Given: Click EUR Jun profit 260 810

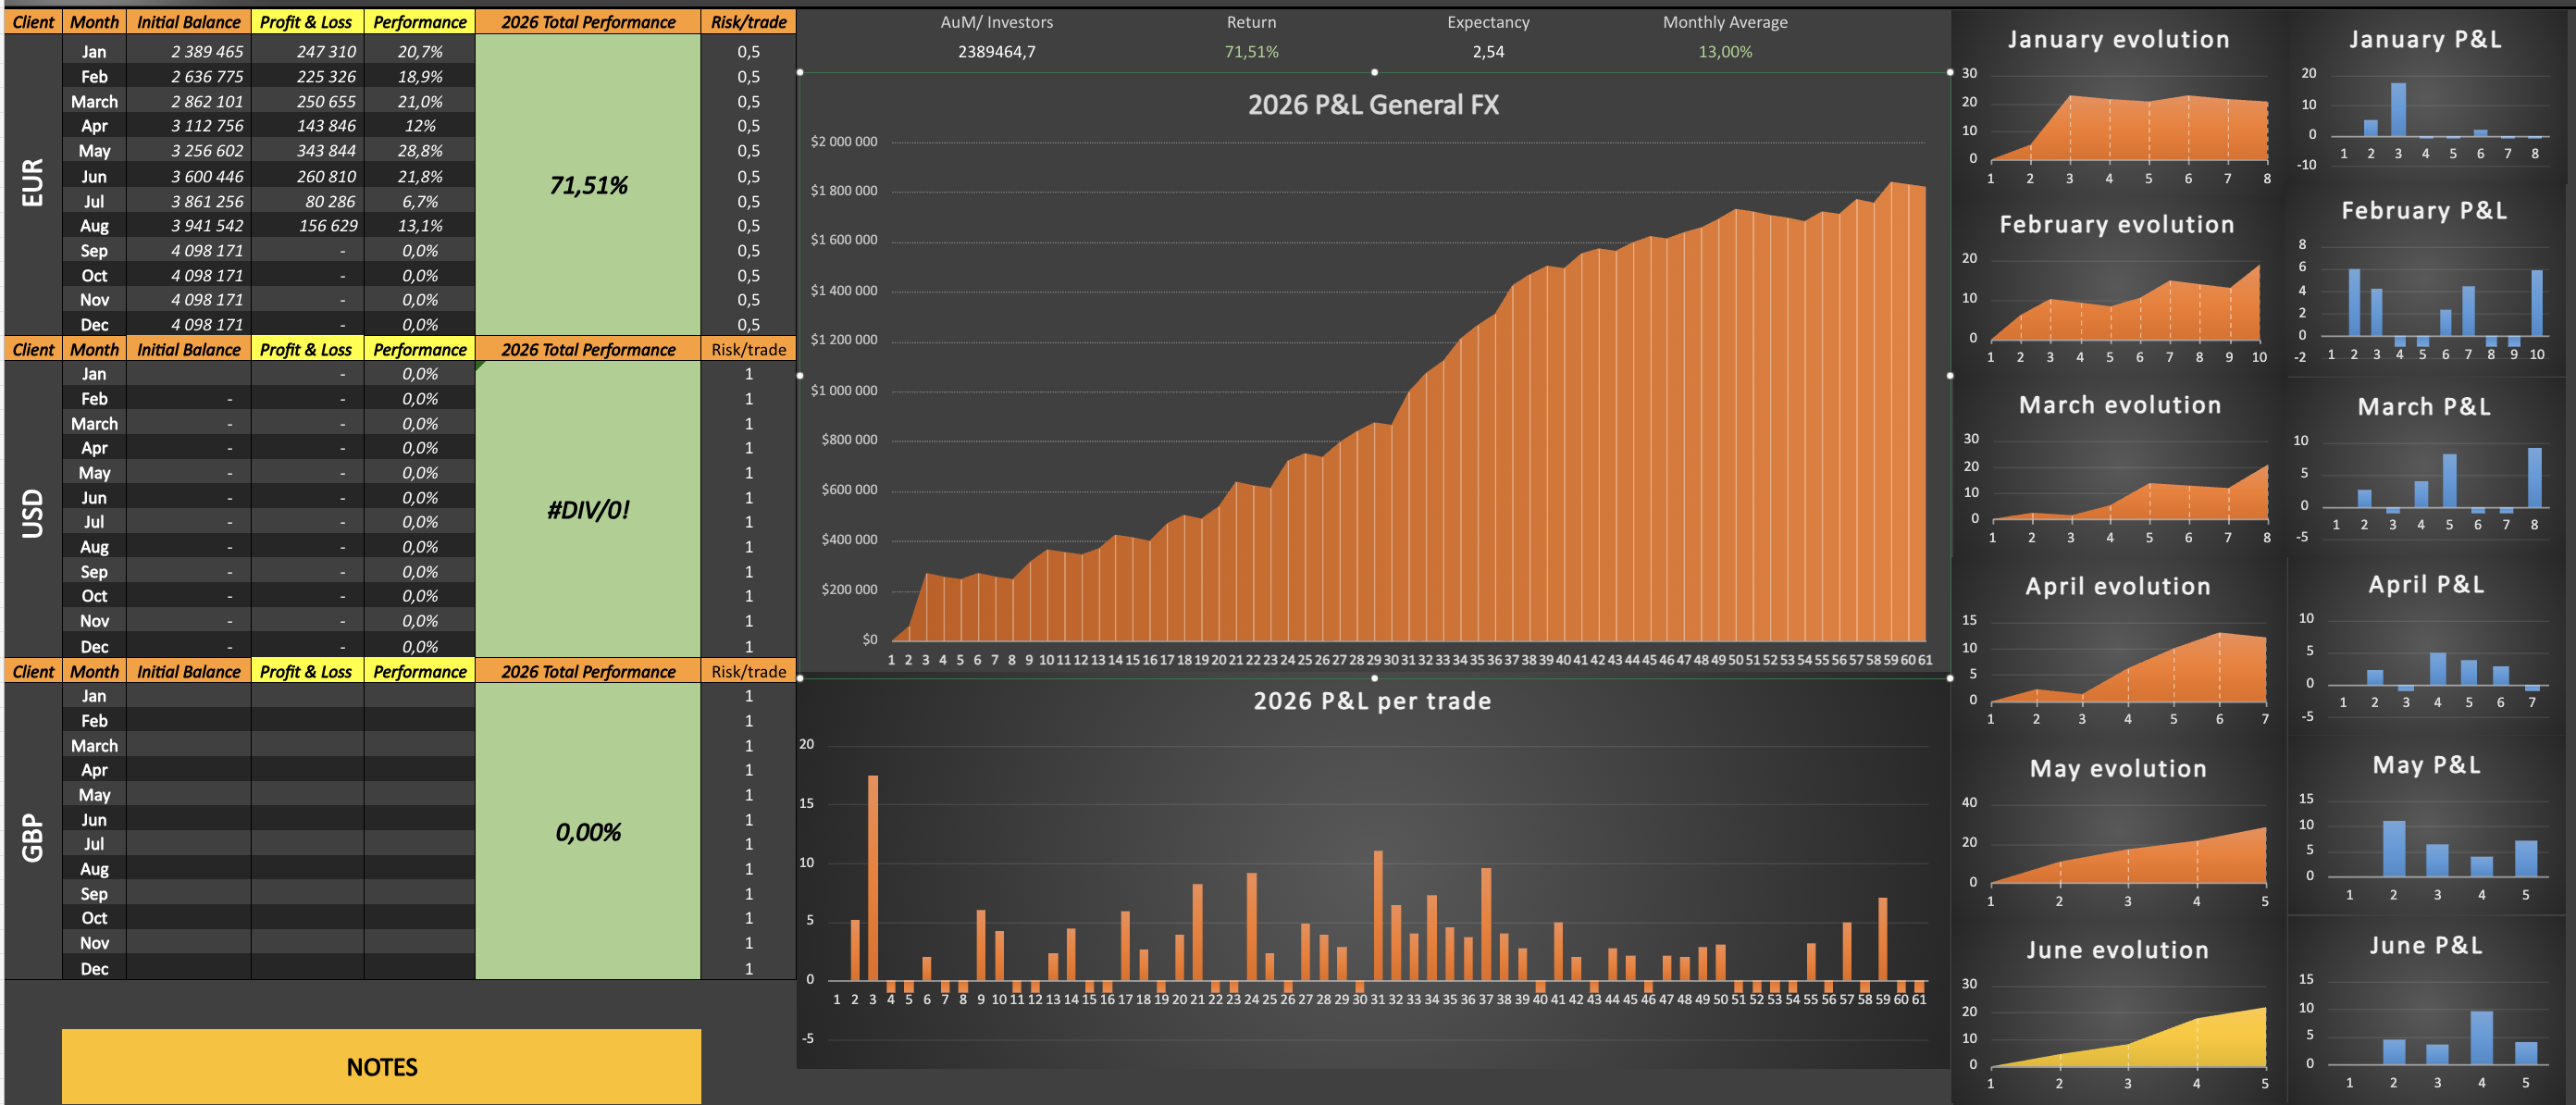Looking at the screenshot, I should click(307, 176).
